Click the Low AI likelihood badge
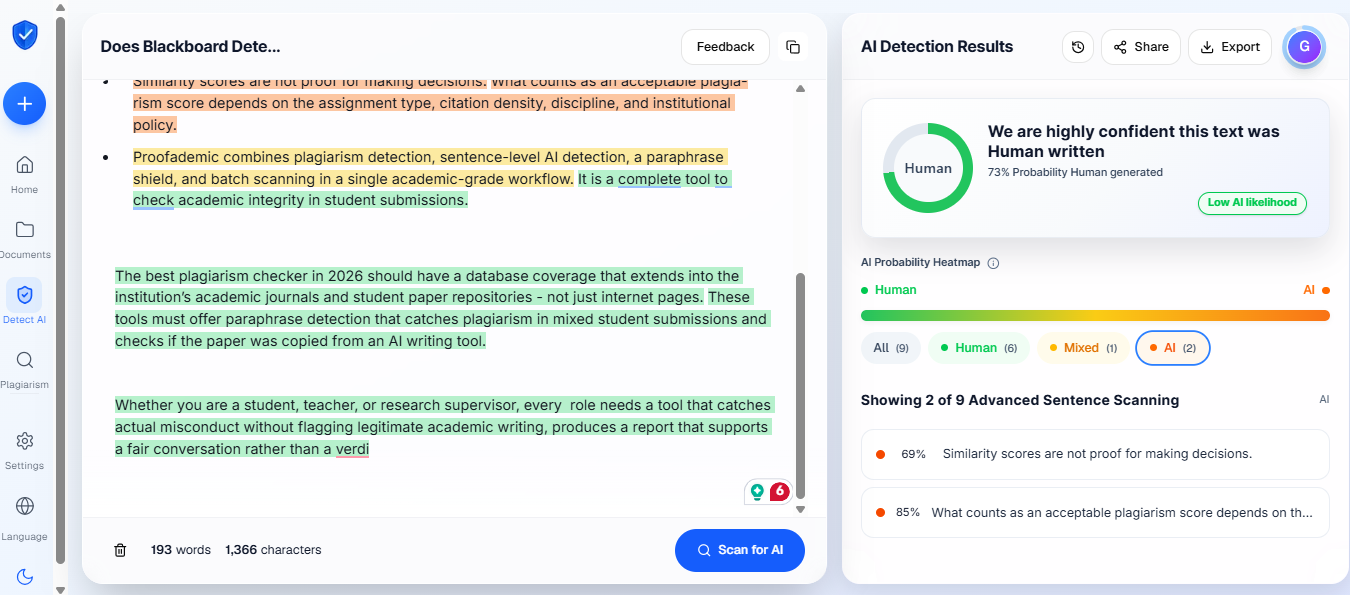The width and height of the screenshot is (1350, 595). [1252, 203]
